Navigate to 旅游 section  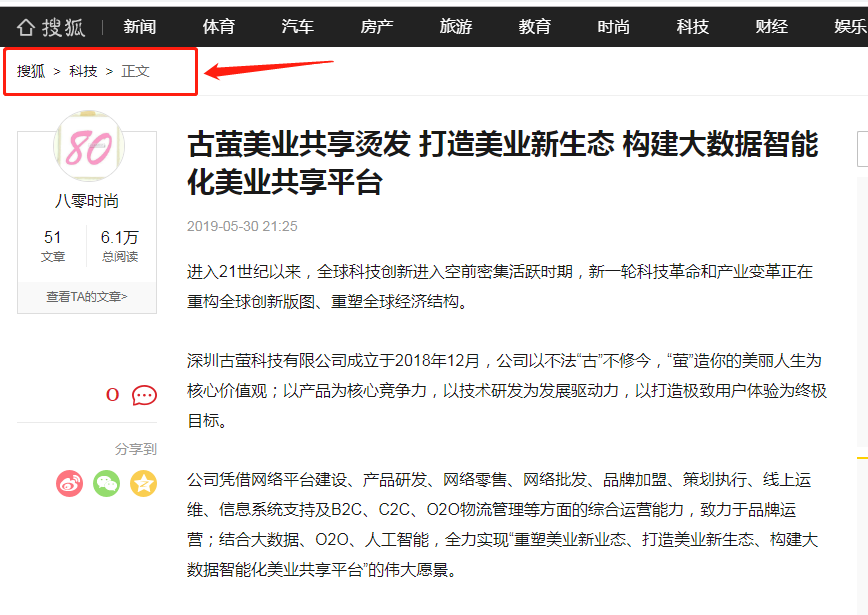(456, 27)
